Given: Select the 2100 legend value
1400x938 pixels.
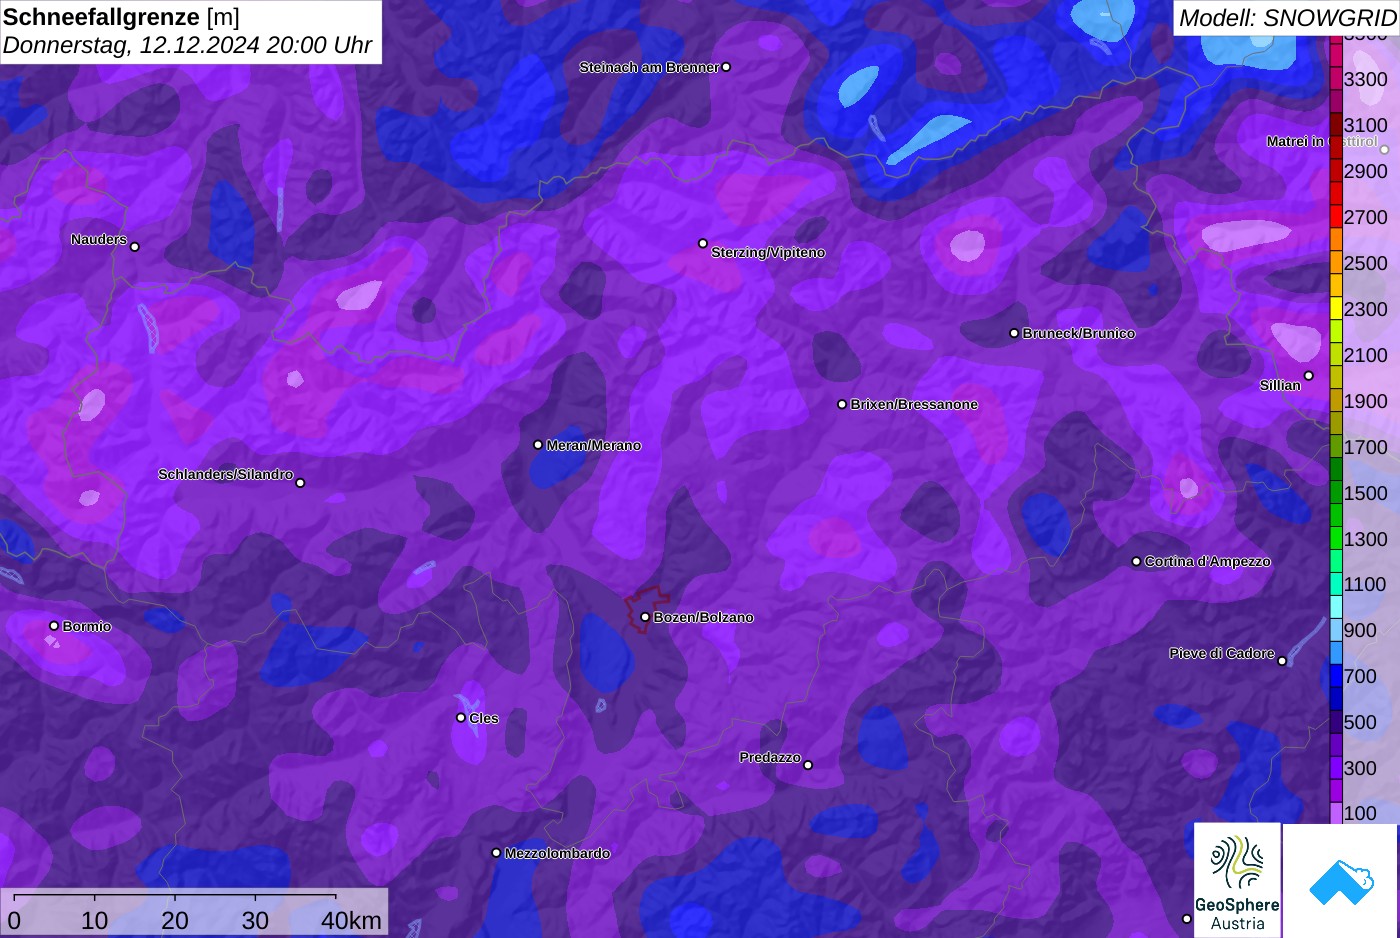Looking at the screenshot, I should tap(1365, 355).
